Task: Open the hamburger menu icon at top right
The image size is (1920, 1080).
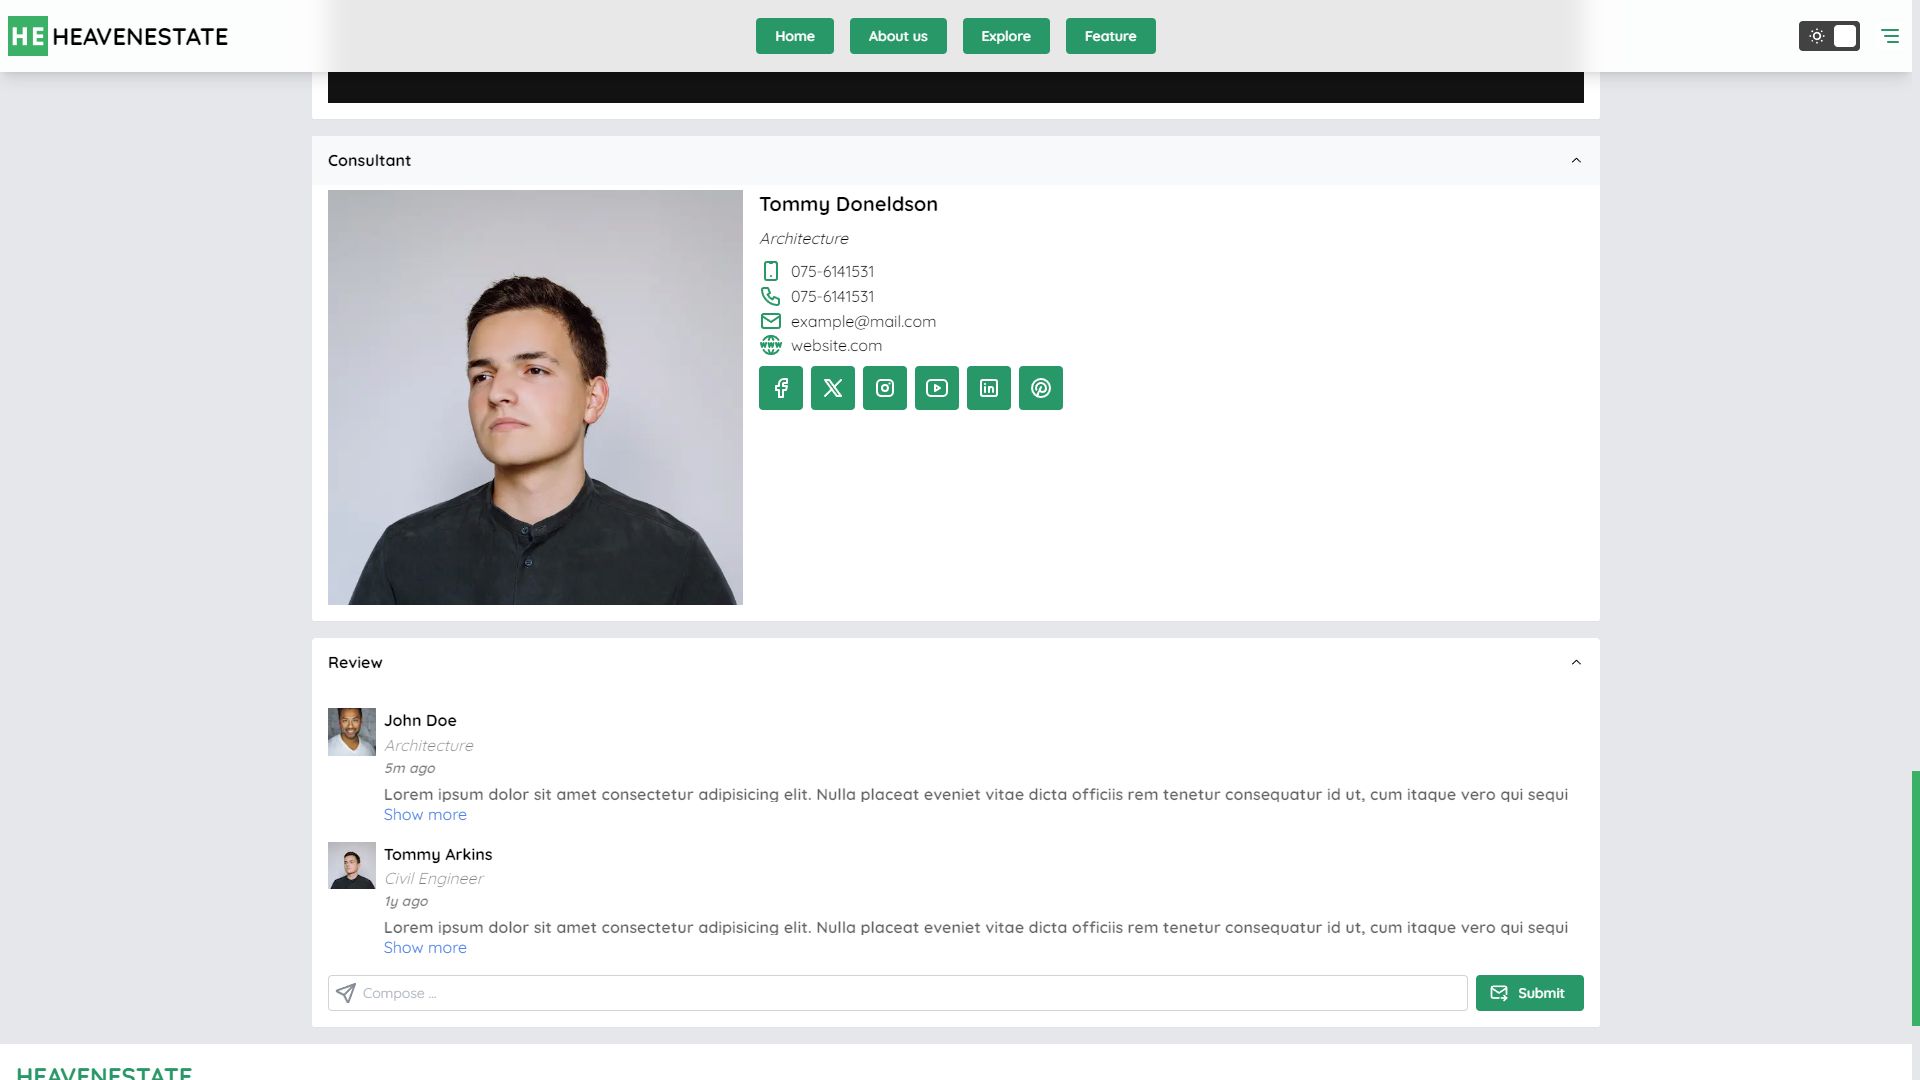Action: [1889, 36]
